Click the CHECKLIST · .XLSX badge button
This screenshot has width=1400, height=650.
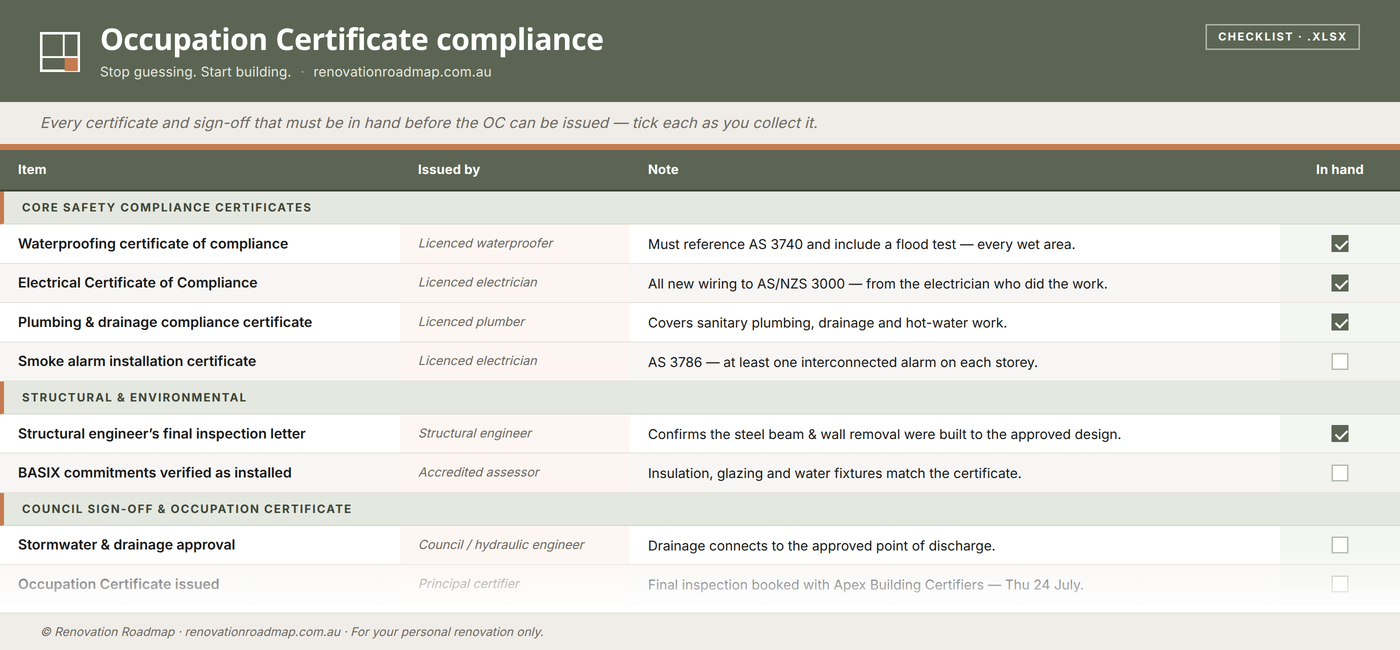1282,37
